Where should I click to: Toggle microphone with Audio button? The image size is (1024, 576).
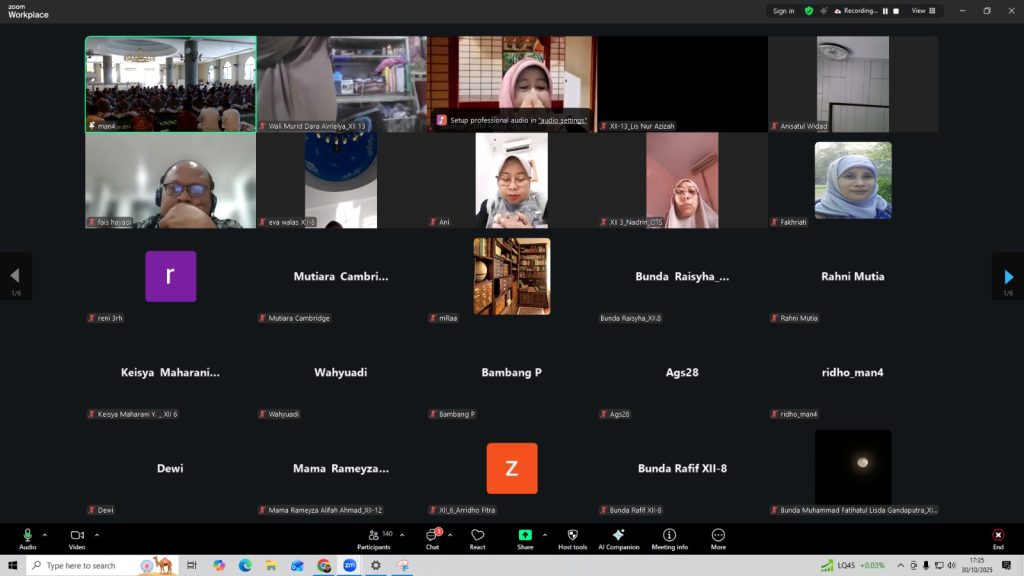coord(27,538)
